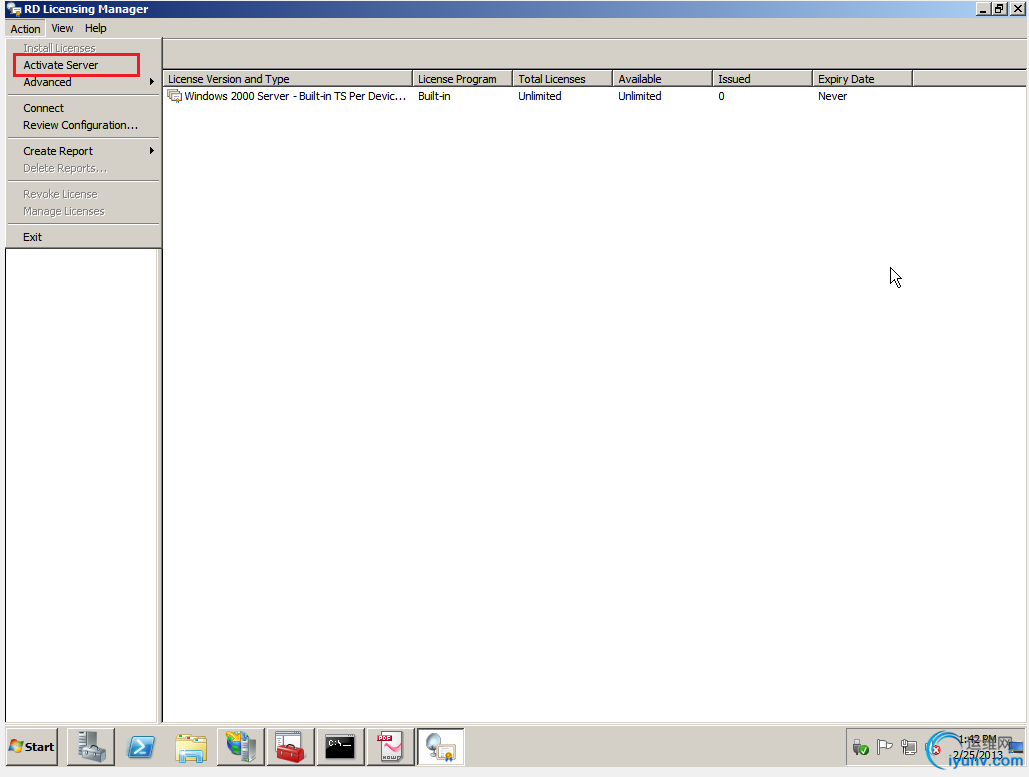Viewport: 1029px width, 777px height.
Task: Open the Action Center flag tray icon
Action: click(885, 747)
